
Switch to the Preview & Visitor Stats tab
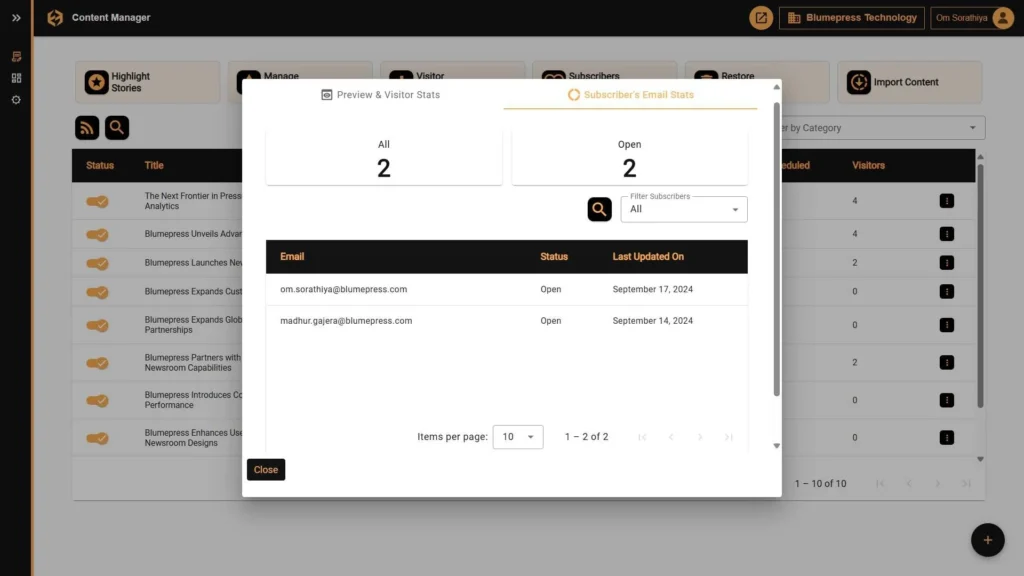[x=381, y=94]
